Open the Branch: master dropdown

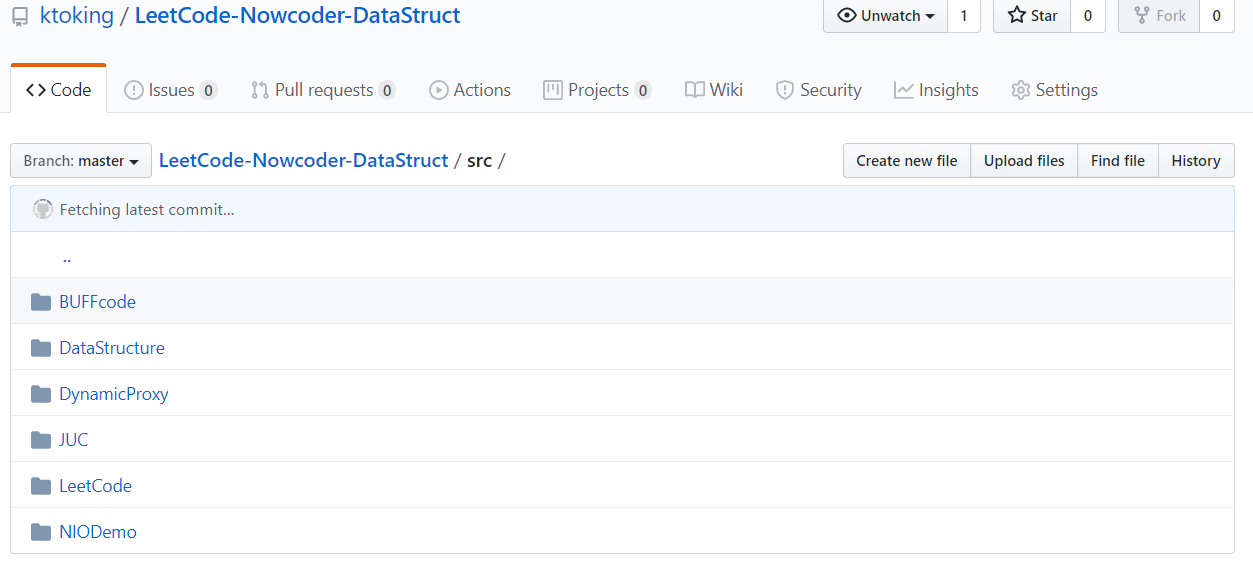[x=81, y=161]
